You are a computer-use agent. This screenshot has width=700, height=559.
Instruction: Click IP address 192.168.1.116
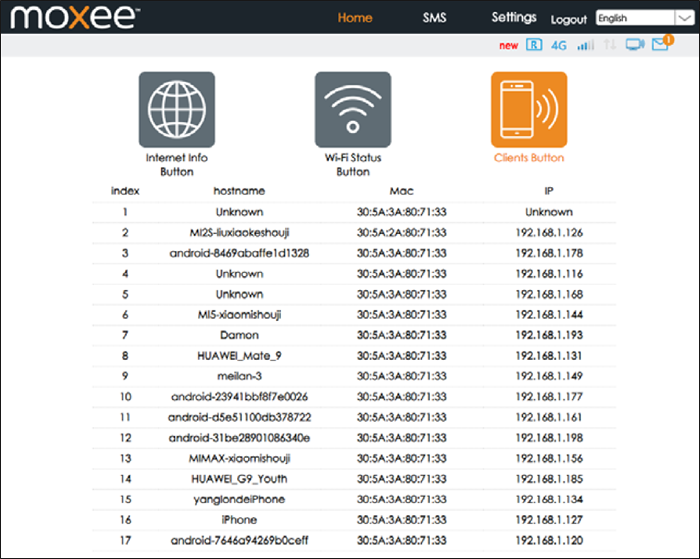pos(549,274)
